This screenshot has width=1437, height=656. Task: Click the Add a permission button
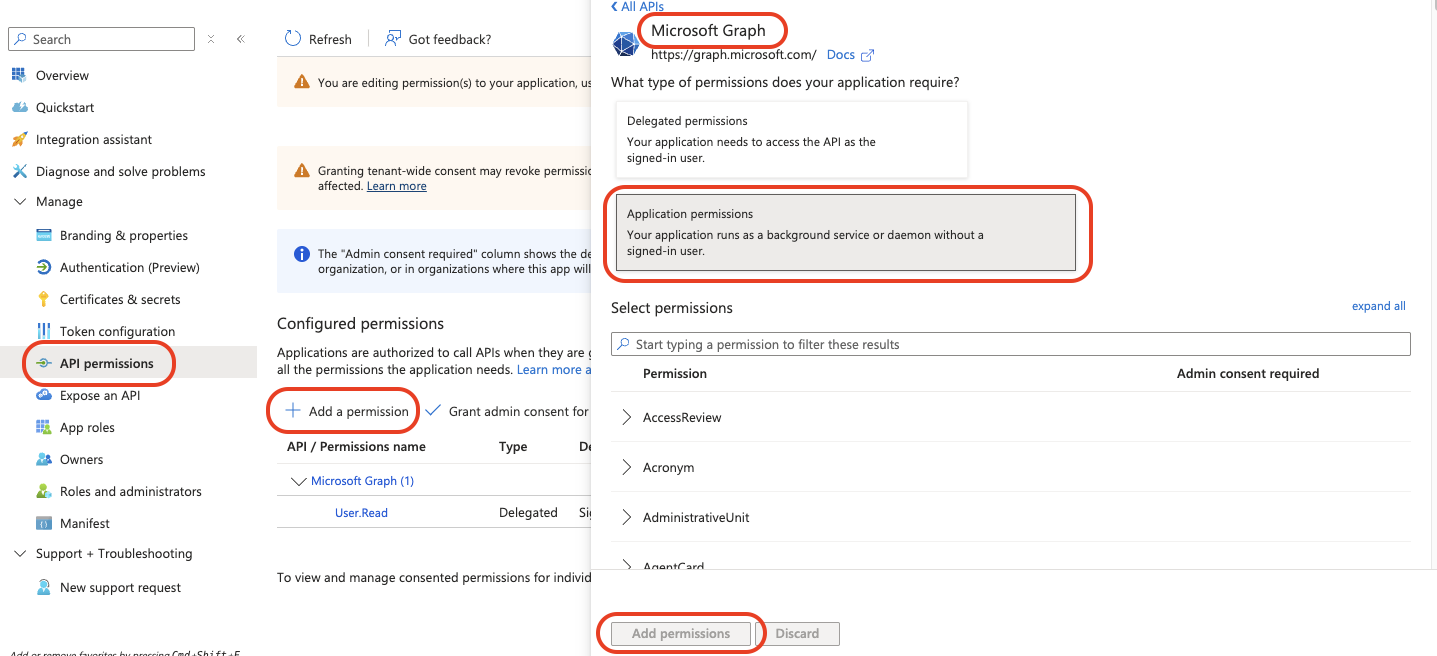(x=347, y=411)
